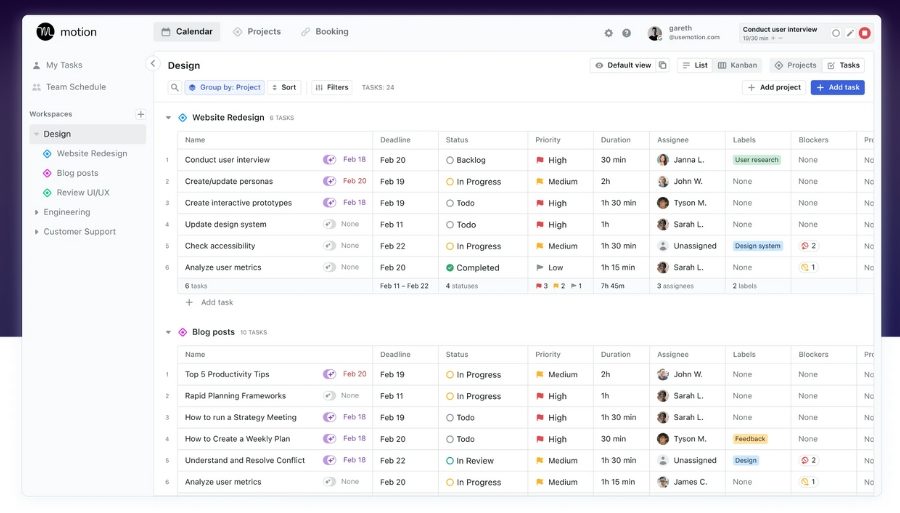Toggle Todo status of How to run a Strategy Meeting
900x513 pixels.
(x=450, y=418)
